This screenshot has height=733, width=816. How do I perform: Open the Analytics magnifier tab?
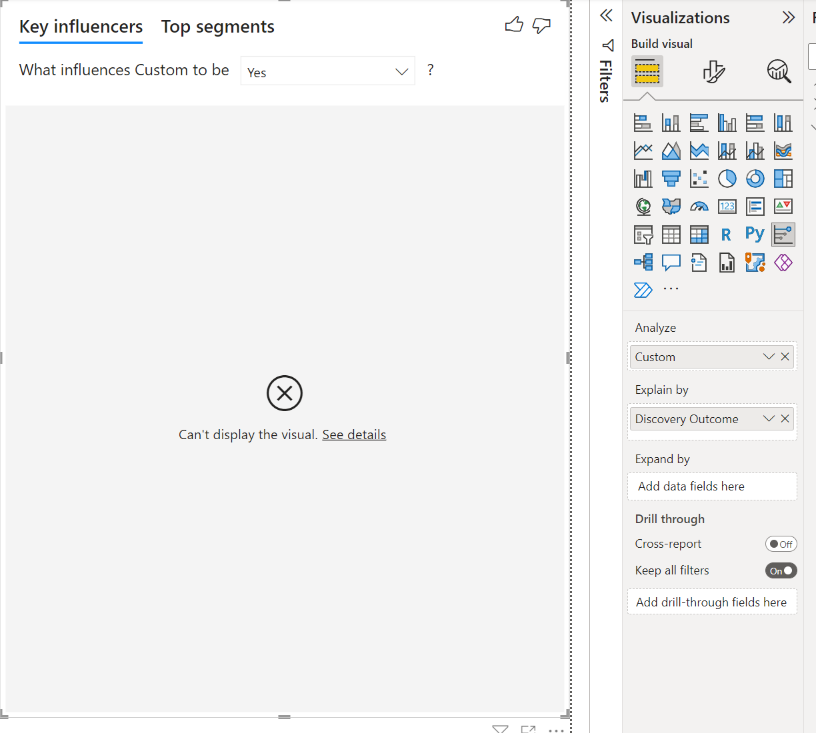click(x=779, y=71)
